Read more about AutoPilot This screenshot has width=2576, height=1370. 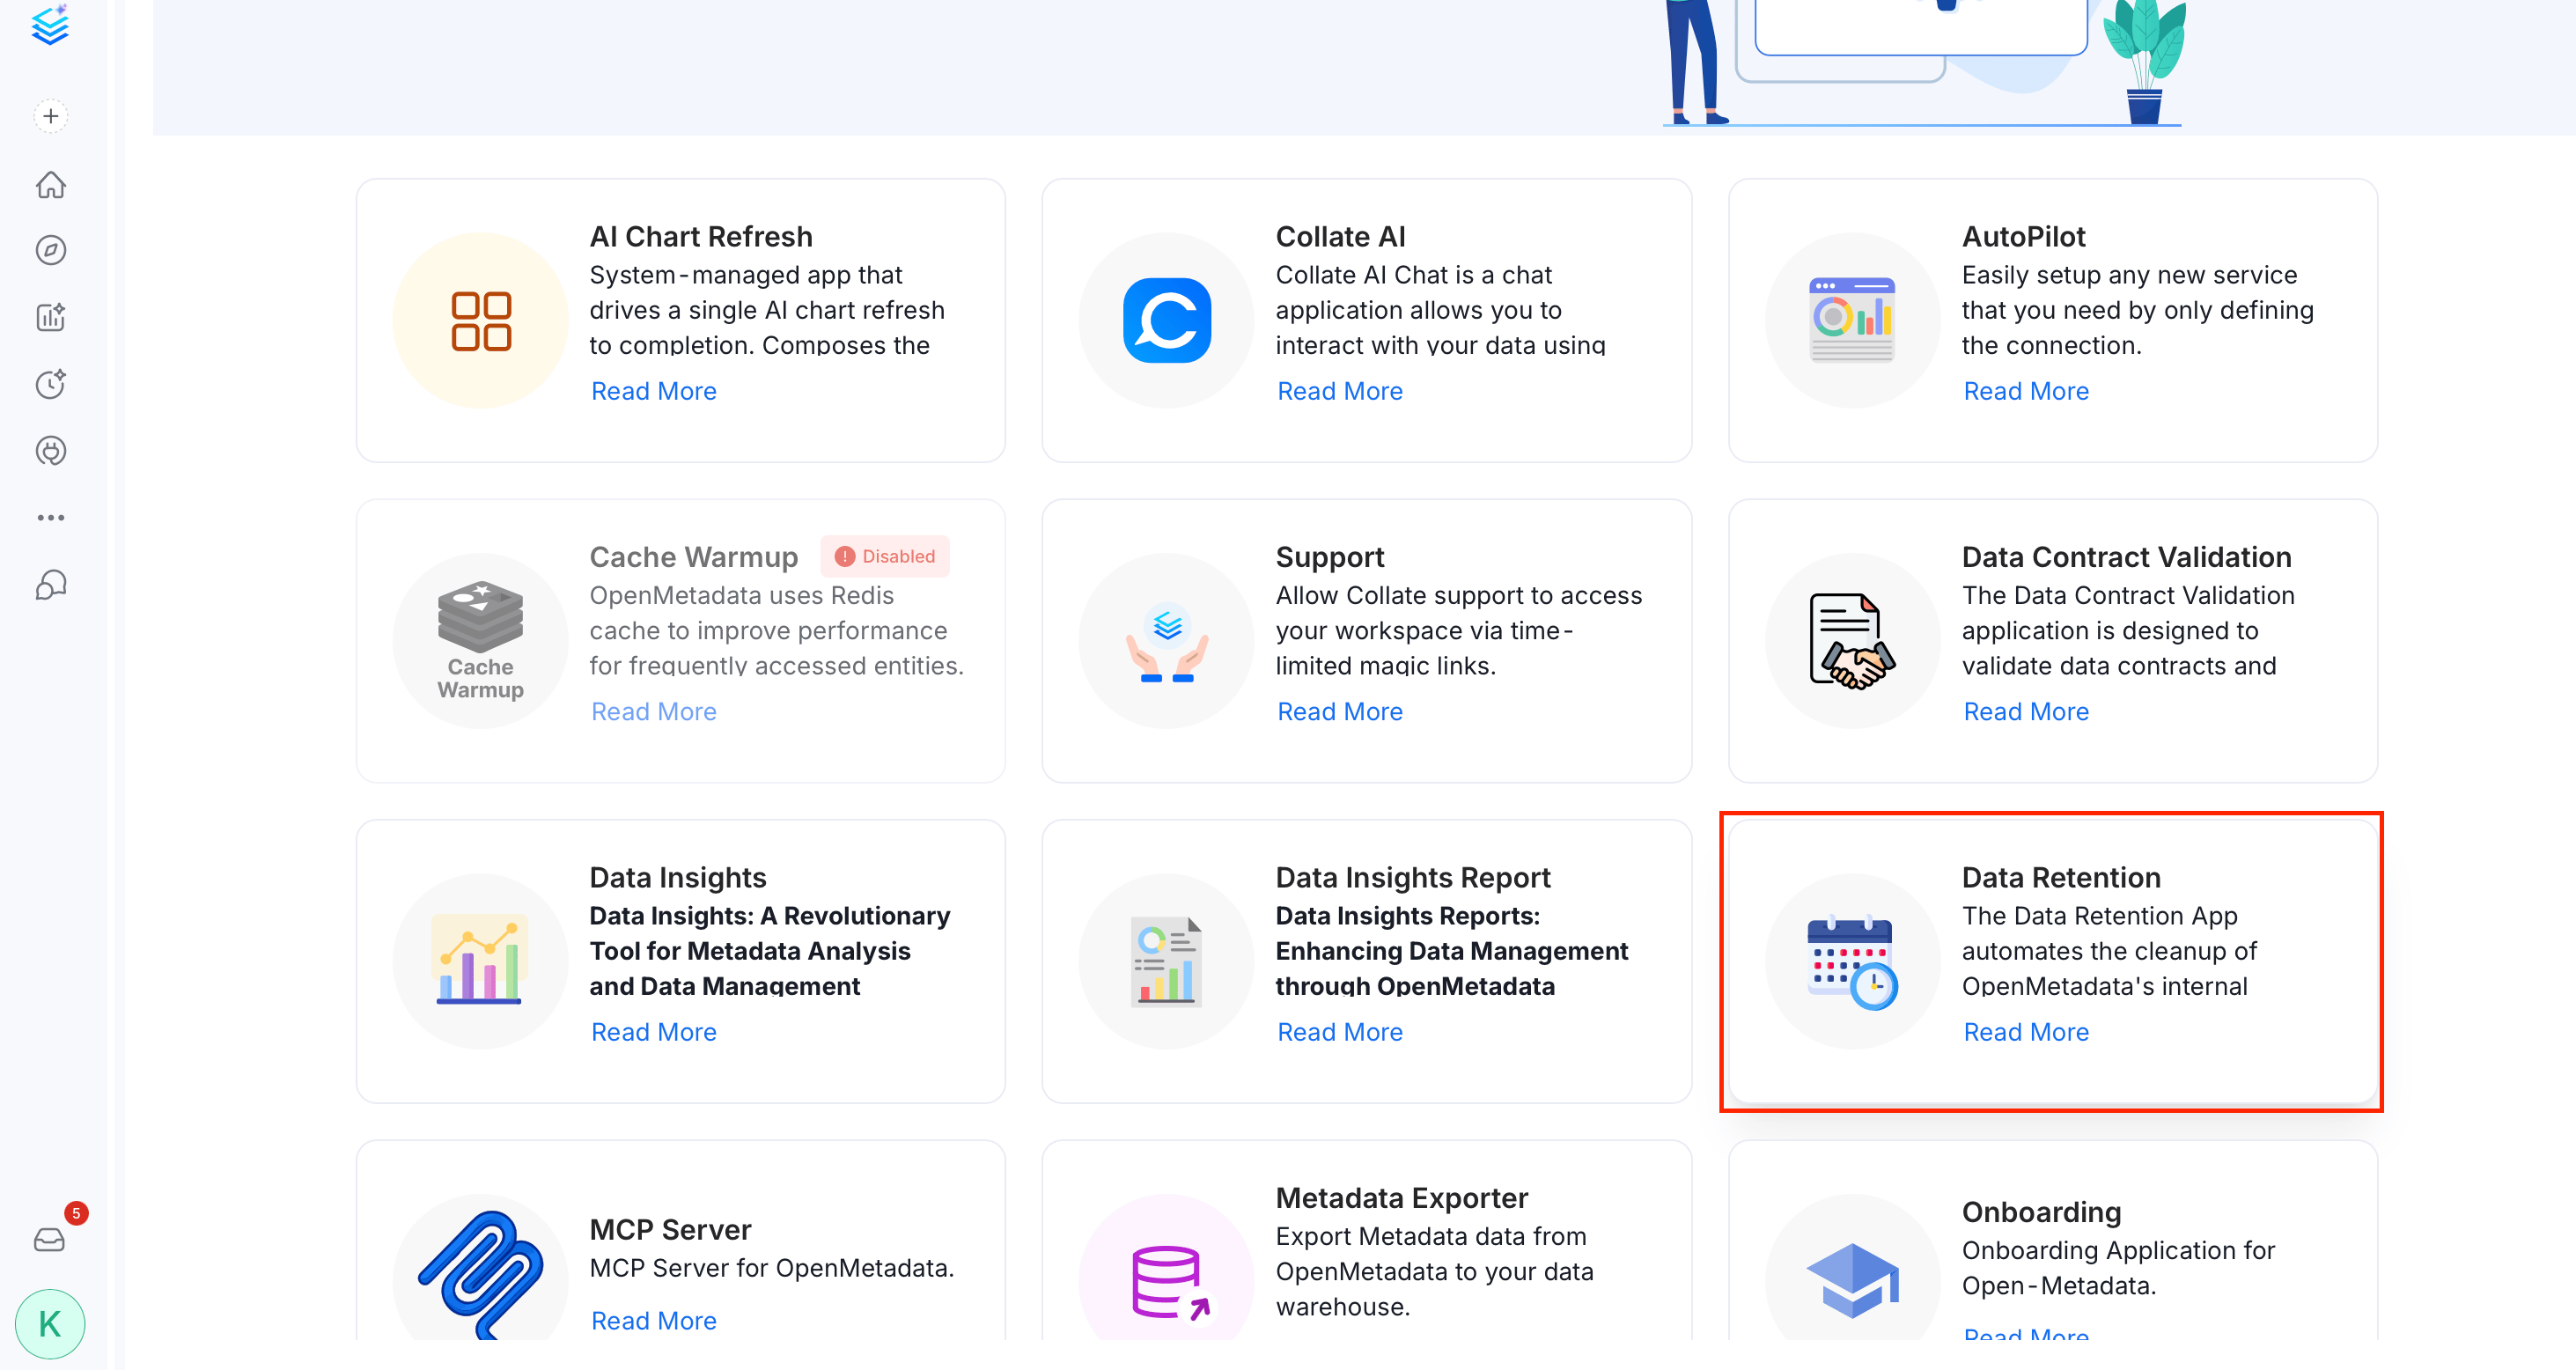click(2026, 391)
